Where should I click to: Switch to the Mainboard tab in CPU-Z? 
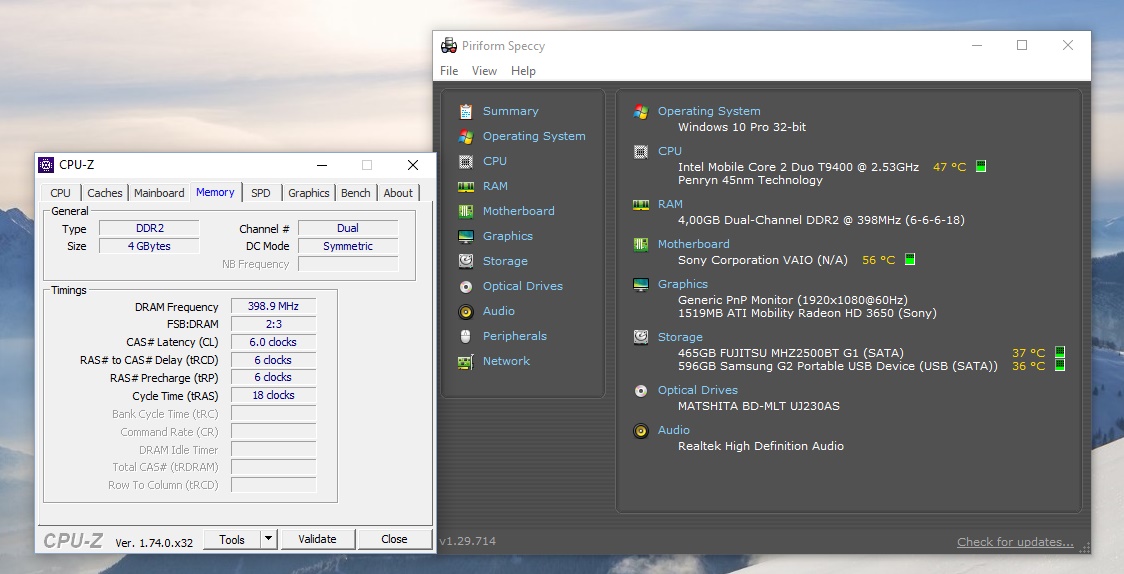pos(159,193)
